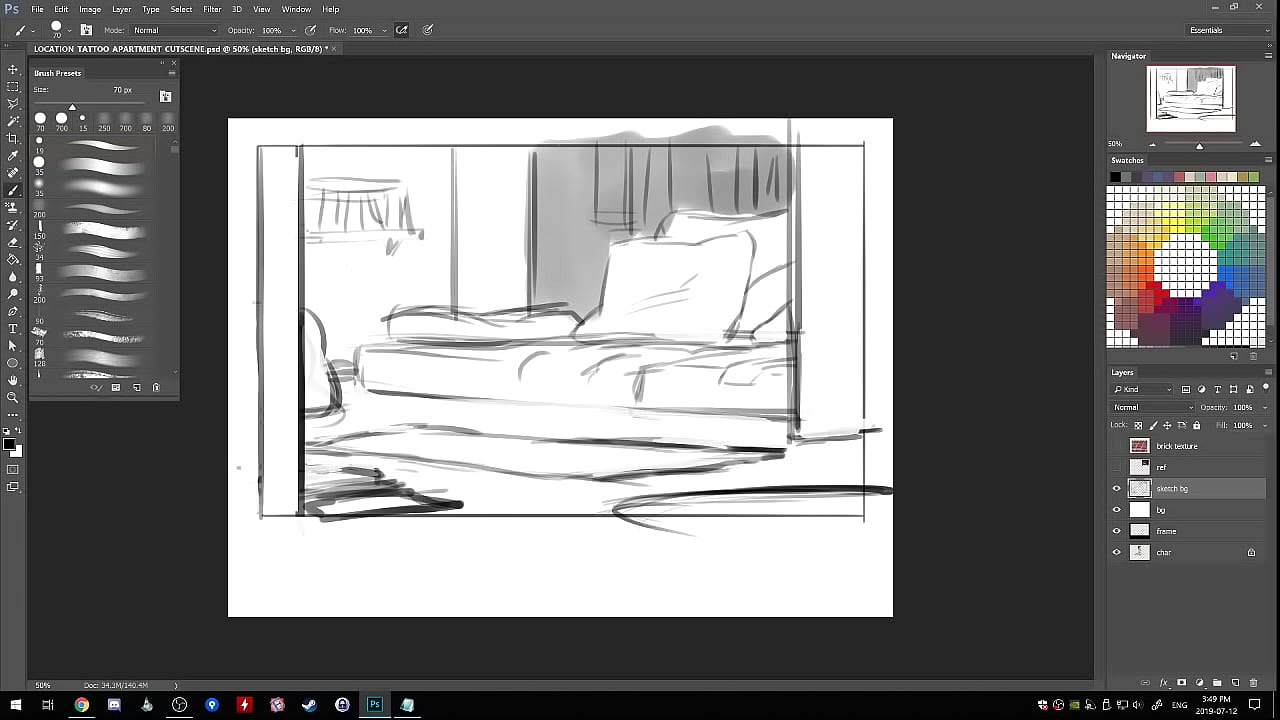
Task: Click the Navigator preview thumbnail
Action: pyautogui.click(x=1190, y=98)
